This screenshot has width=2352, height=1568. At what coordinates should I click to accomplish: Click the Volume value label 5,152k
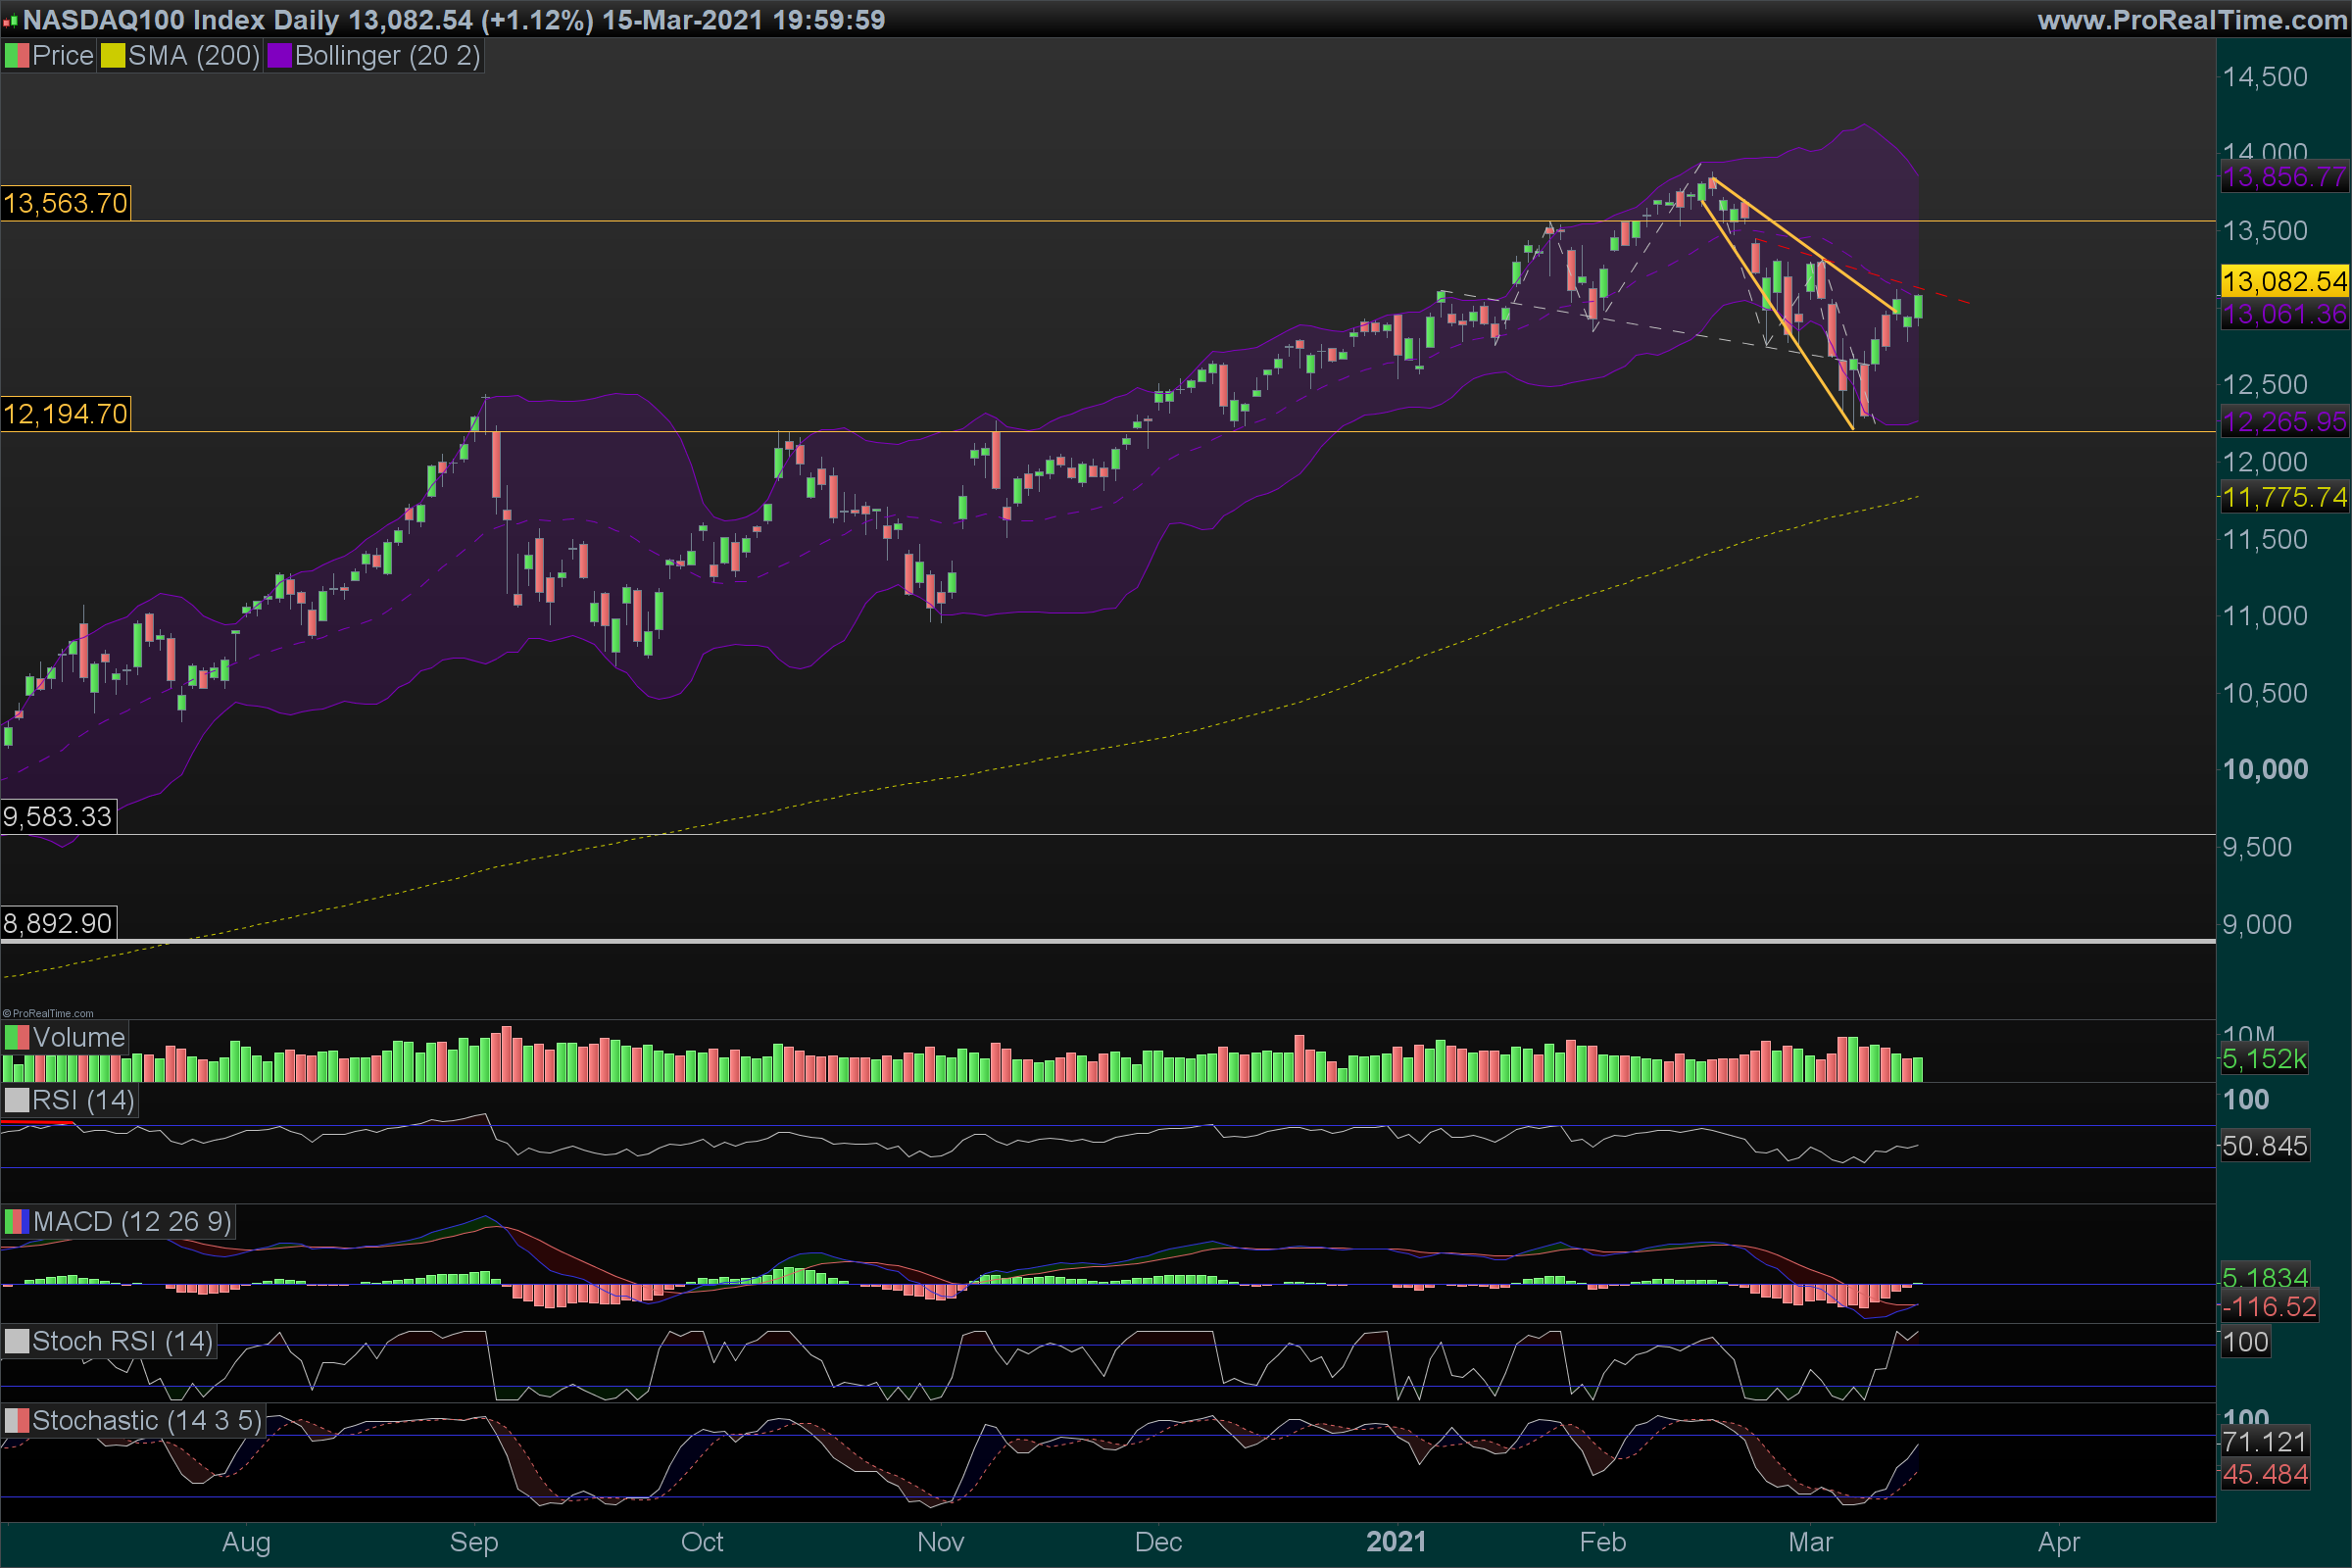click(2264, 1058)
